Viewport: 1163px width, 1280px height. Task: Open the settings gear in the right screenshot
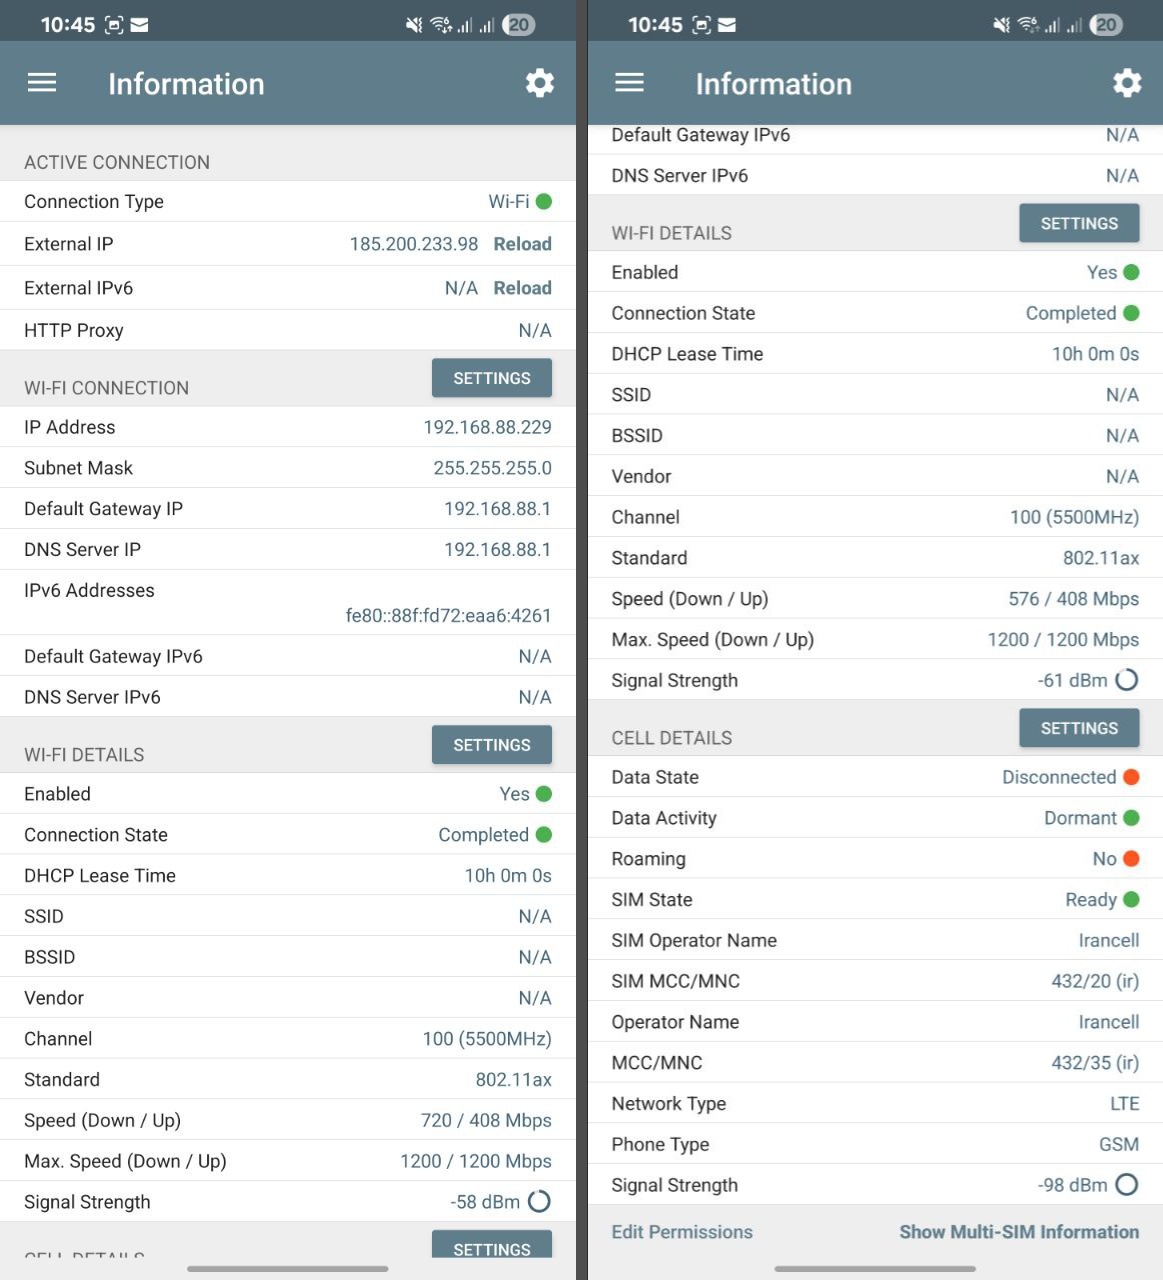coord(1127,83)
